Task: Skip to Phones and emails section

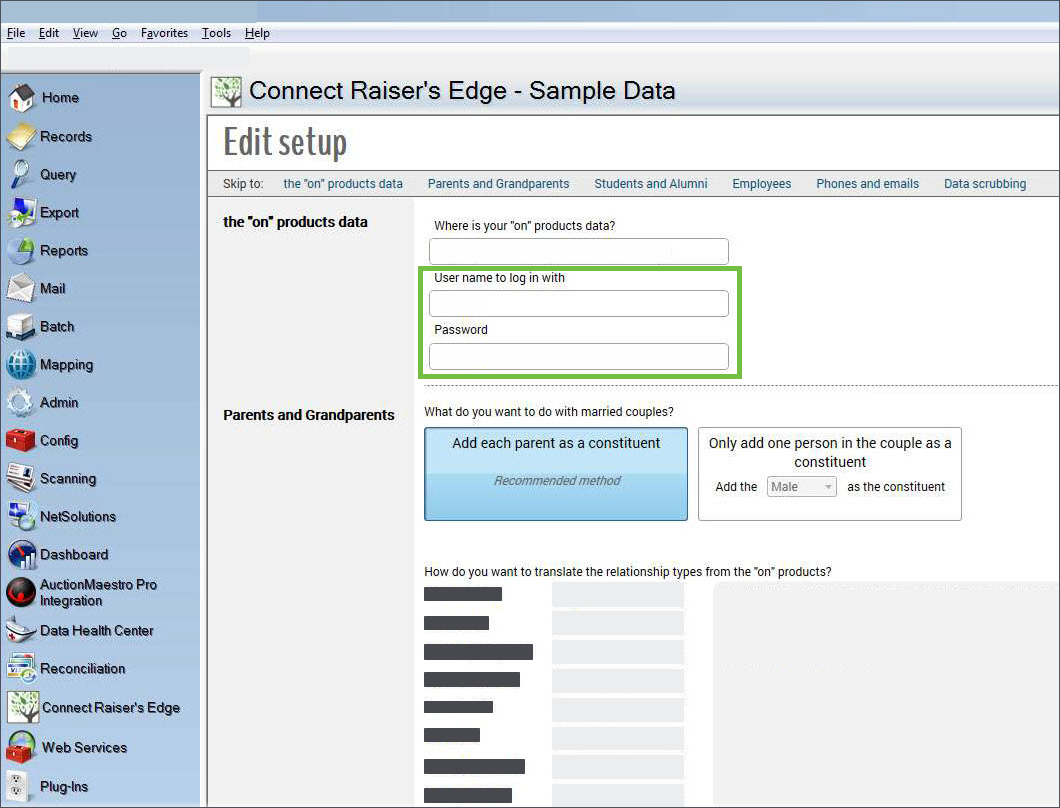Action: tap(867, 183)
